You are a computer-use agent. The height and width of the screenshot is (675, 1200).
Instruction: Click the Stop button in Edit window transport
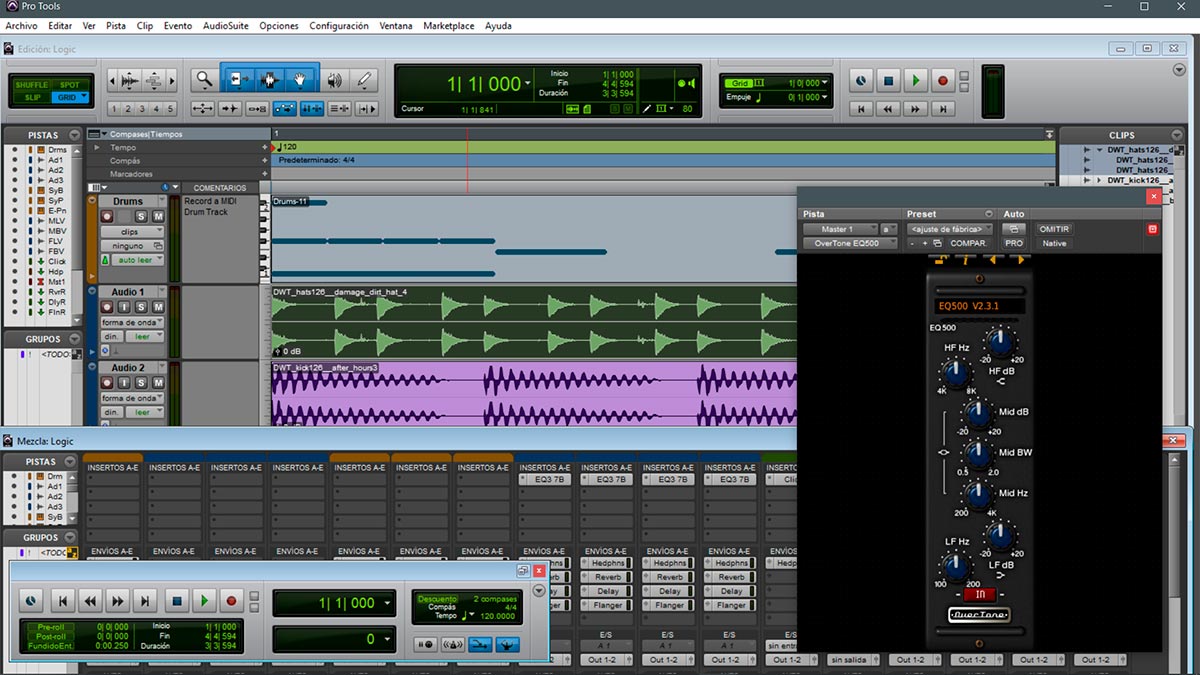(888, 80)
